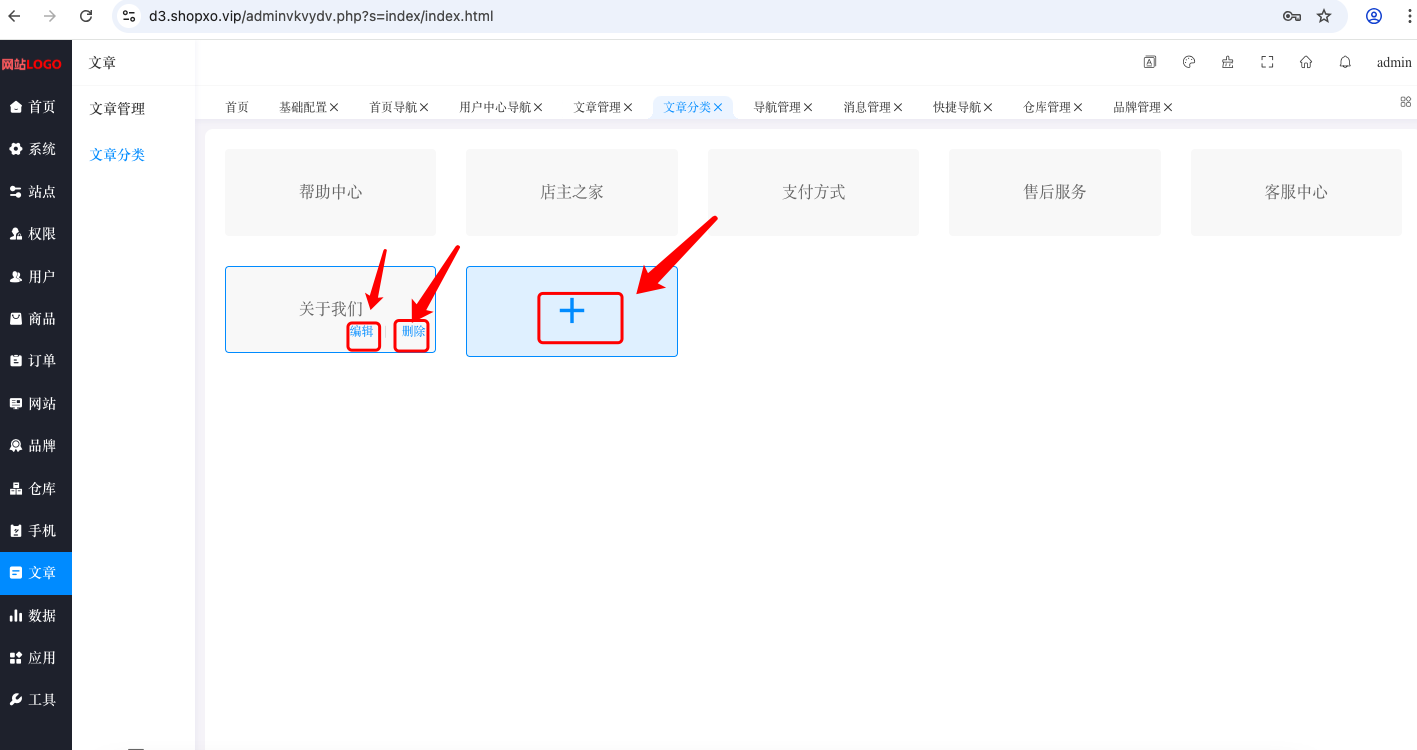Open the browser profile icon

pyautogui.click(x=1374, y=16)
